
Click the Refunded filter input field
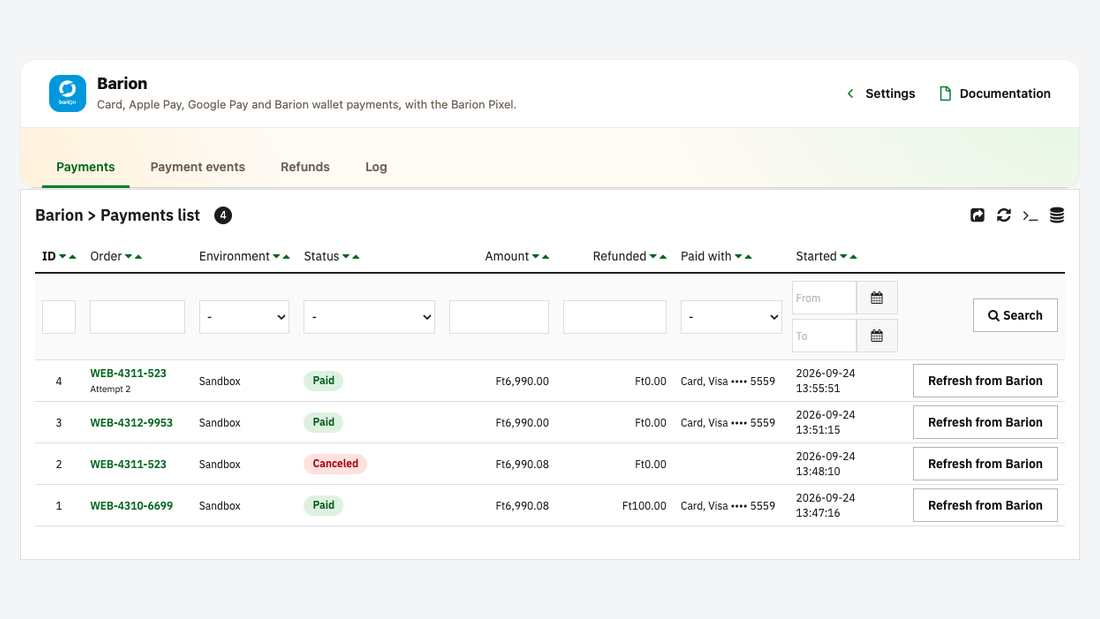tap(615, 317)
